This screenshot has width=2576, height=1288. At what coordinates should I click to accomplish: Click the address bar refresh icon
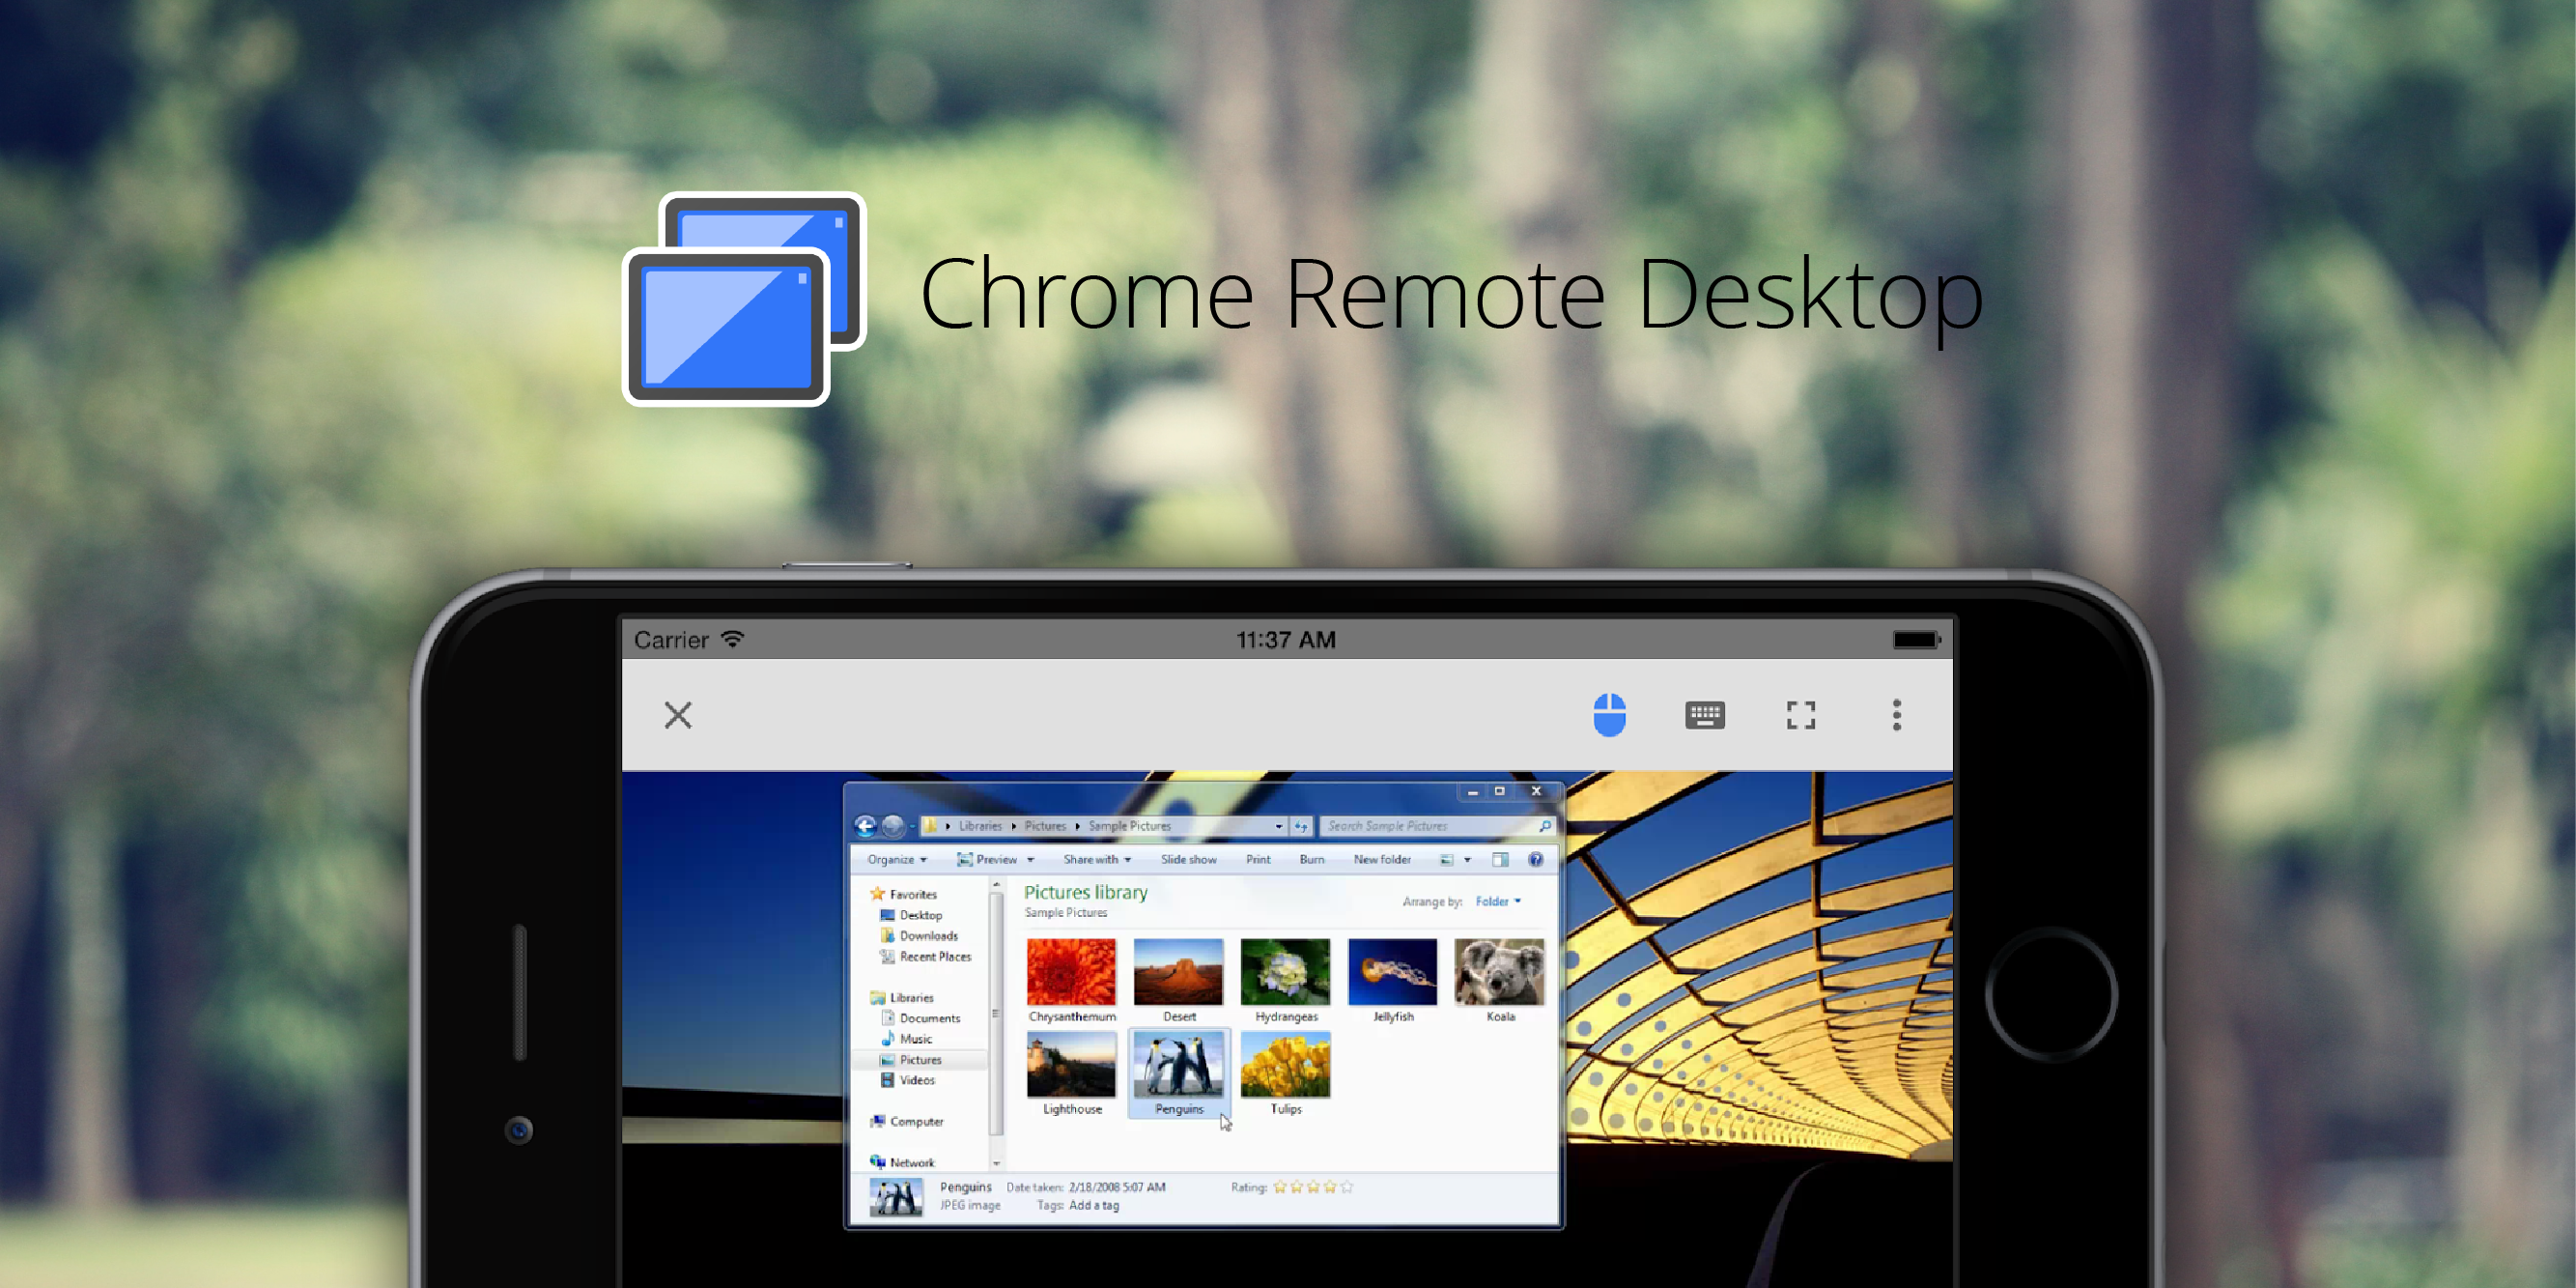1301,826
